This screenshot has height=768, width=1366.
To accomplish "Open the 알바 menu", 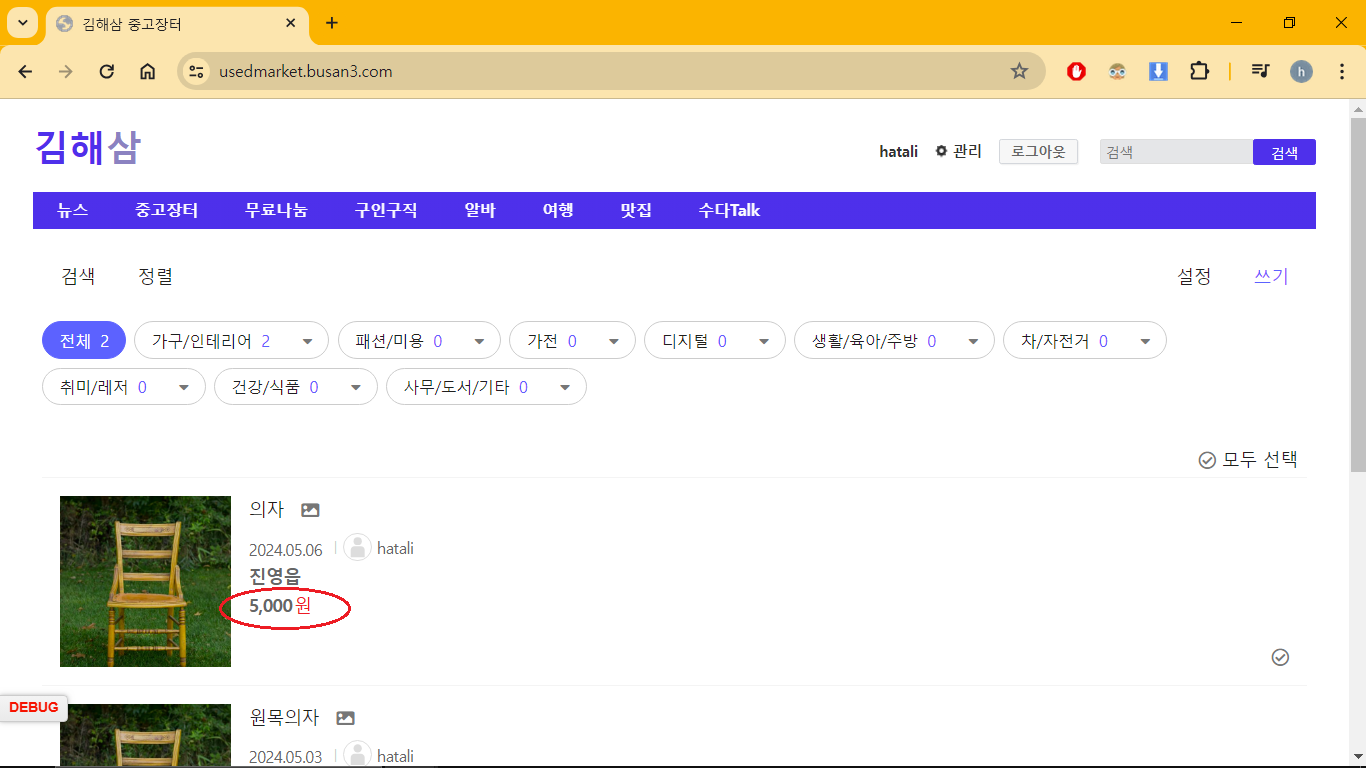I will (x=480, y=210).
